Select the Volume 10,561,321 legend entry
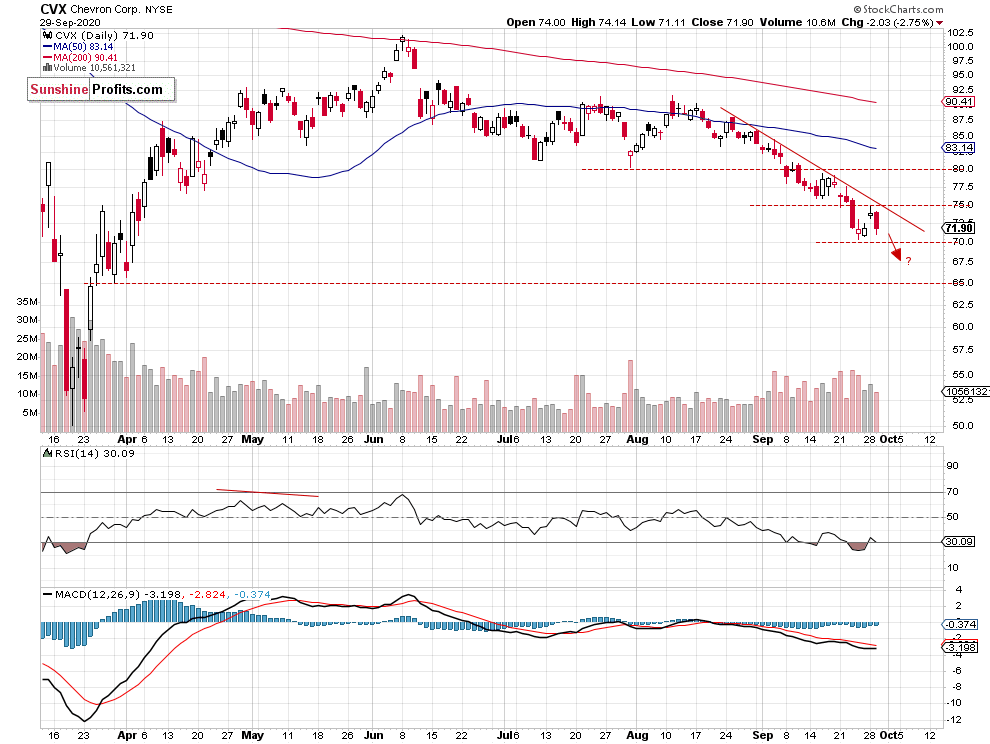This screenshot has height=744, width=990. (x=95, y=68)
